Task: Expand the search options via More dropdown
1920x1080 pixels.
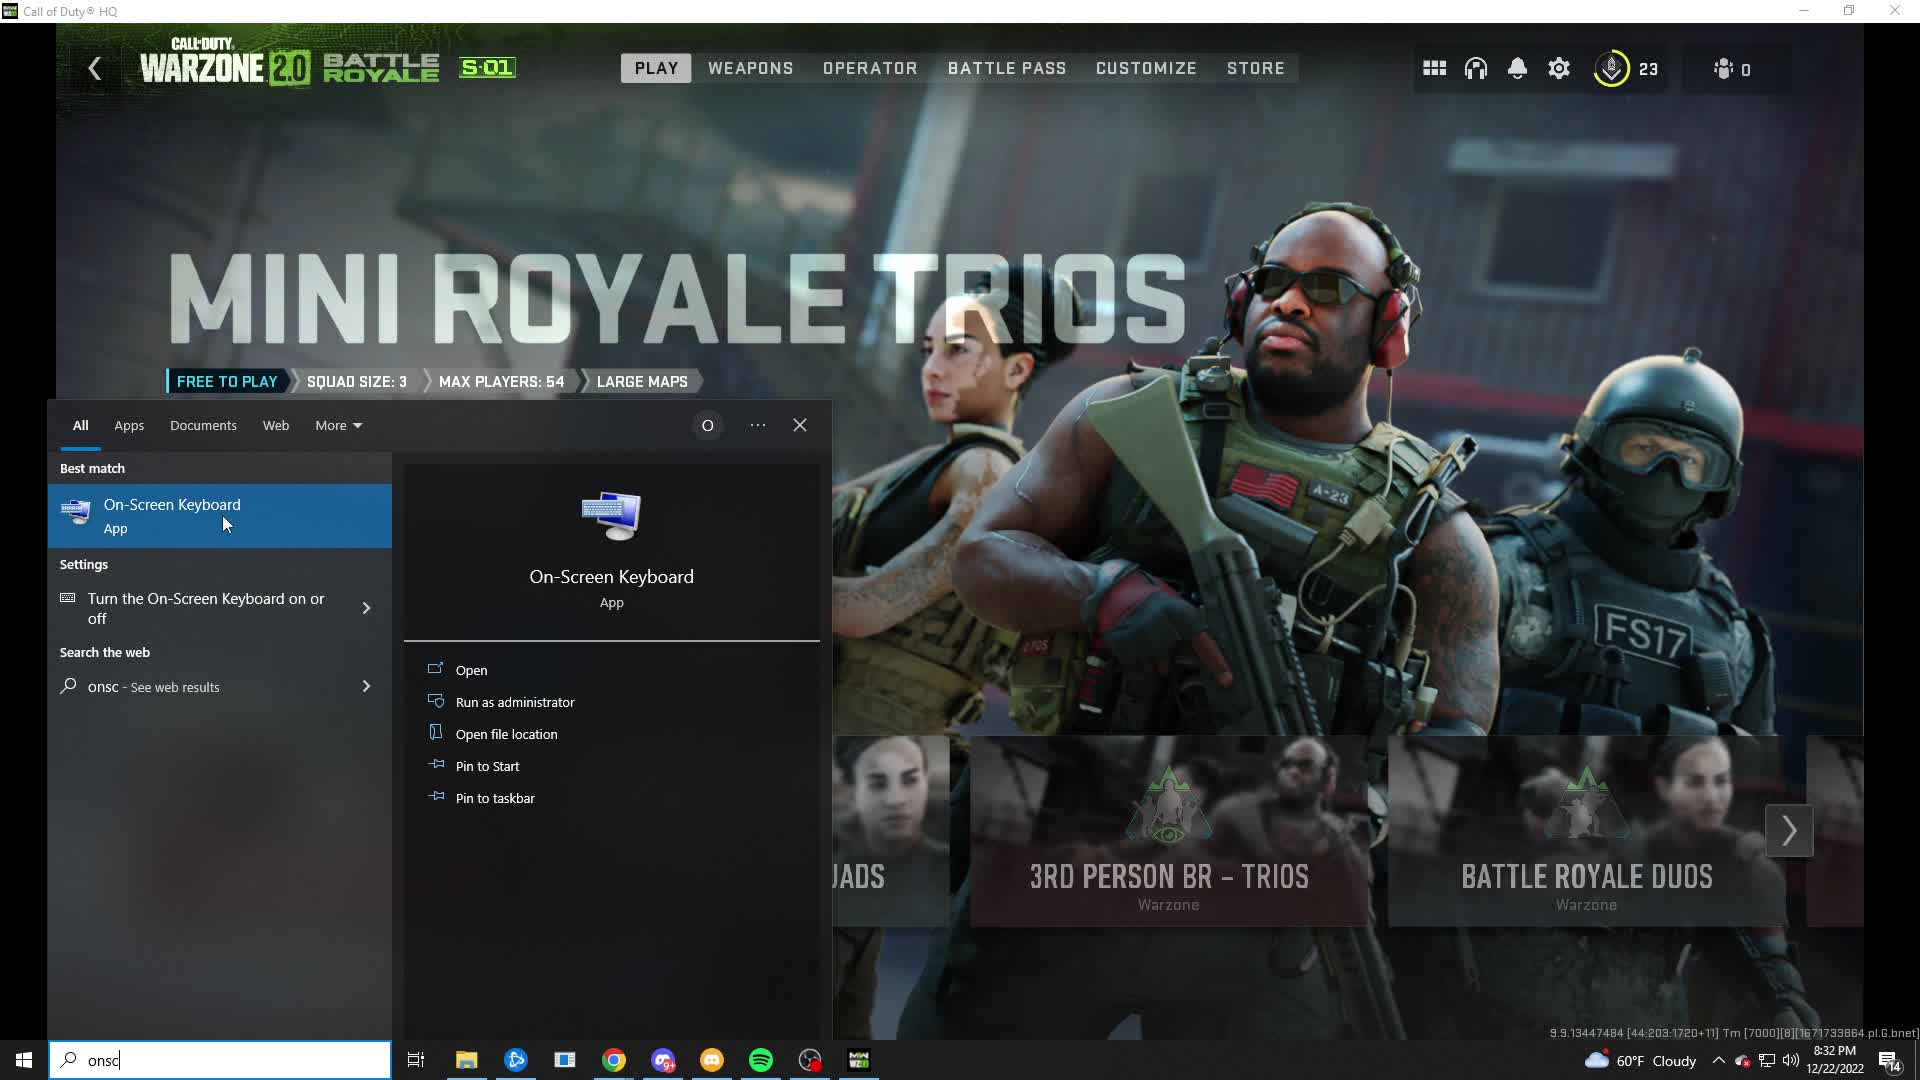Action: click(338, 425)
